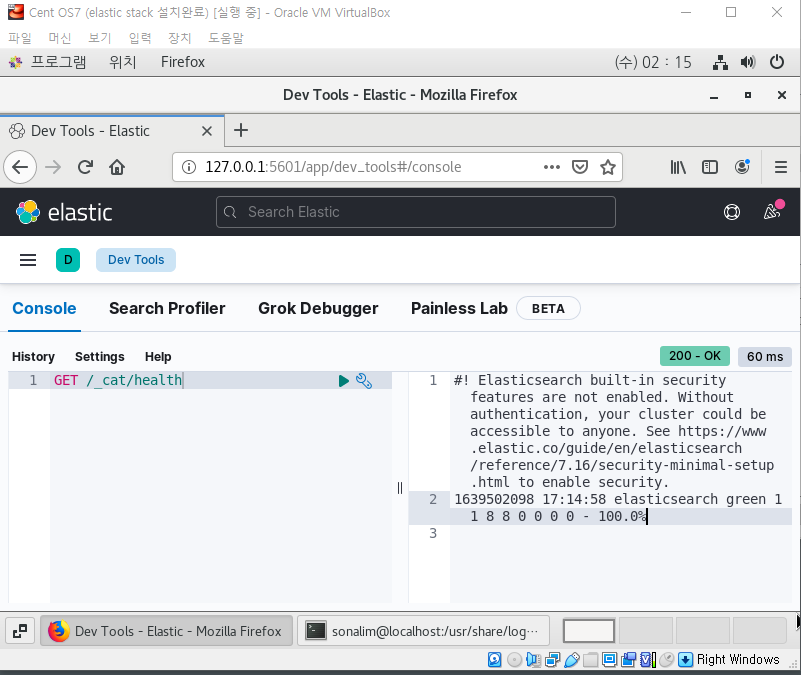Click the 60 ms response time badge
Image resolution: width=801 pixels, height=675 pixels.
click(x=765, y=357)
